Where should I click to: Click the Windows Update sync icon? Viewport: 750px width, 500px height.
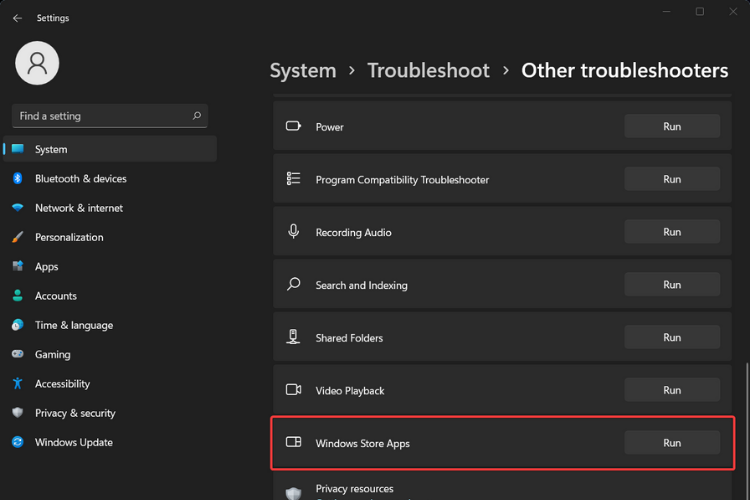(x=18, y=442)
